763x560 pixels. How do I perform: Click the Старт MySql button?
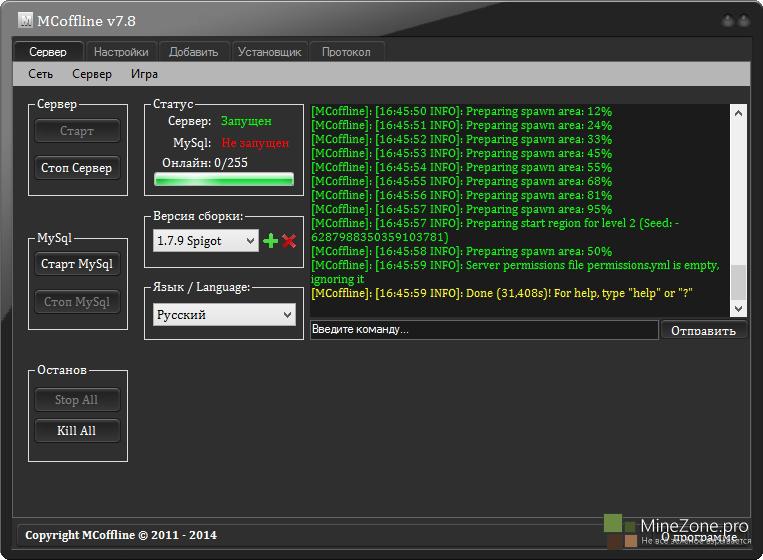click(77, 265)
